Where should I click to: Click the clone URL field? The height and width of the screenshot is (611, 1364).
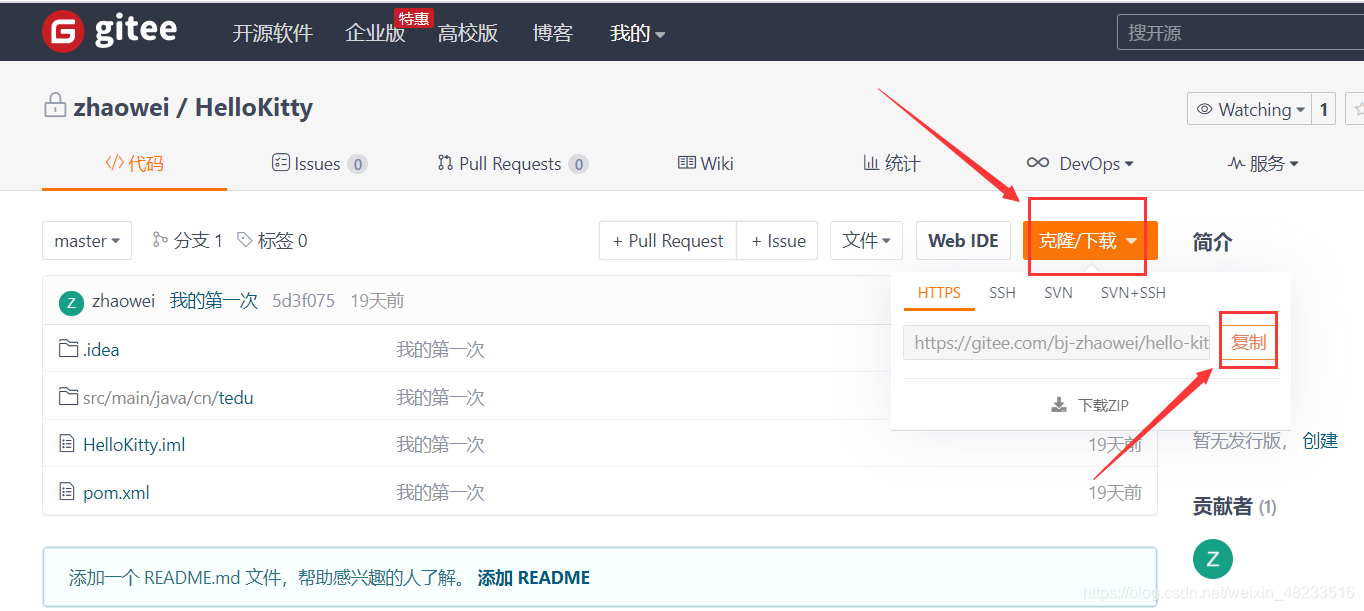tap(1057, 343)
